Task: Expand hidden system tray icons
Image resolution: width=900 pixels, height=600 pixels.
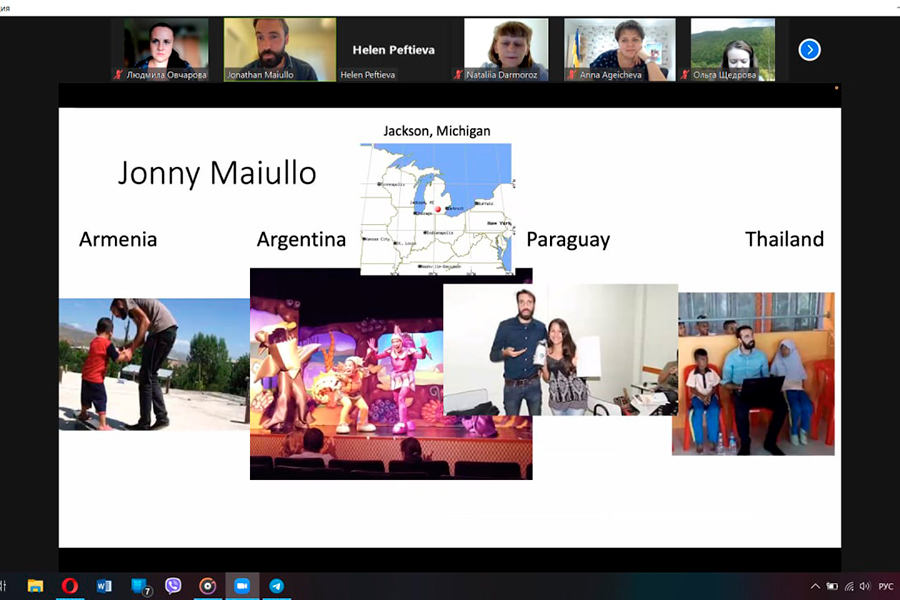Action: [x=815, y=586]
